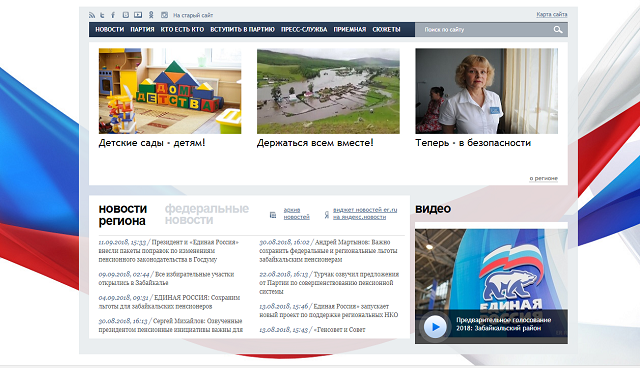
Task: Click the news archive calendar icon
Action: tap(273, 215)
